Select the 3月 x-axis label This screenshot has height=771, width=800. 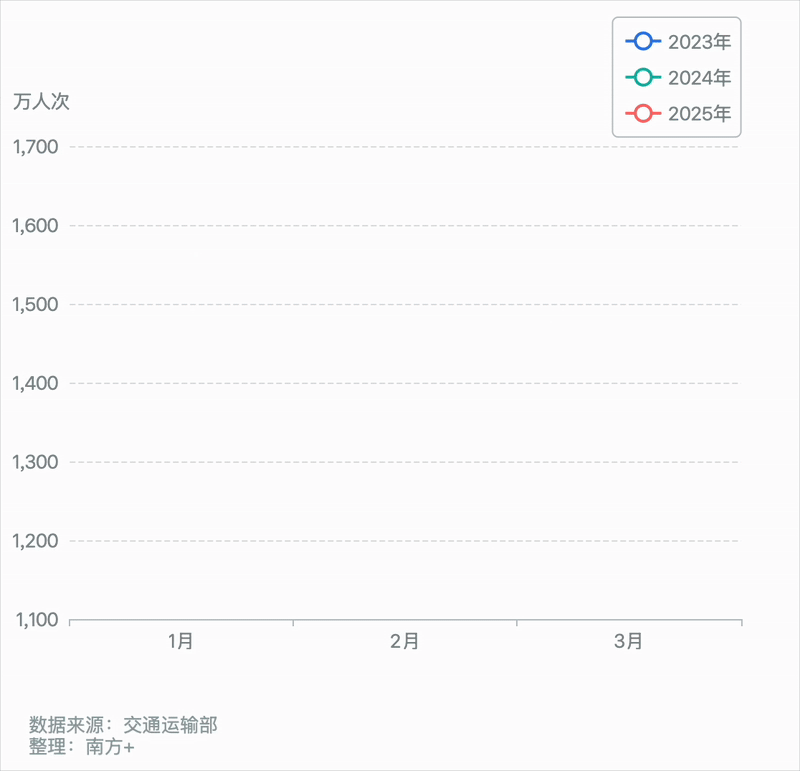[629, 642]
